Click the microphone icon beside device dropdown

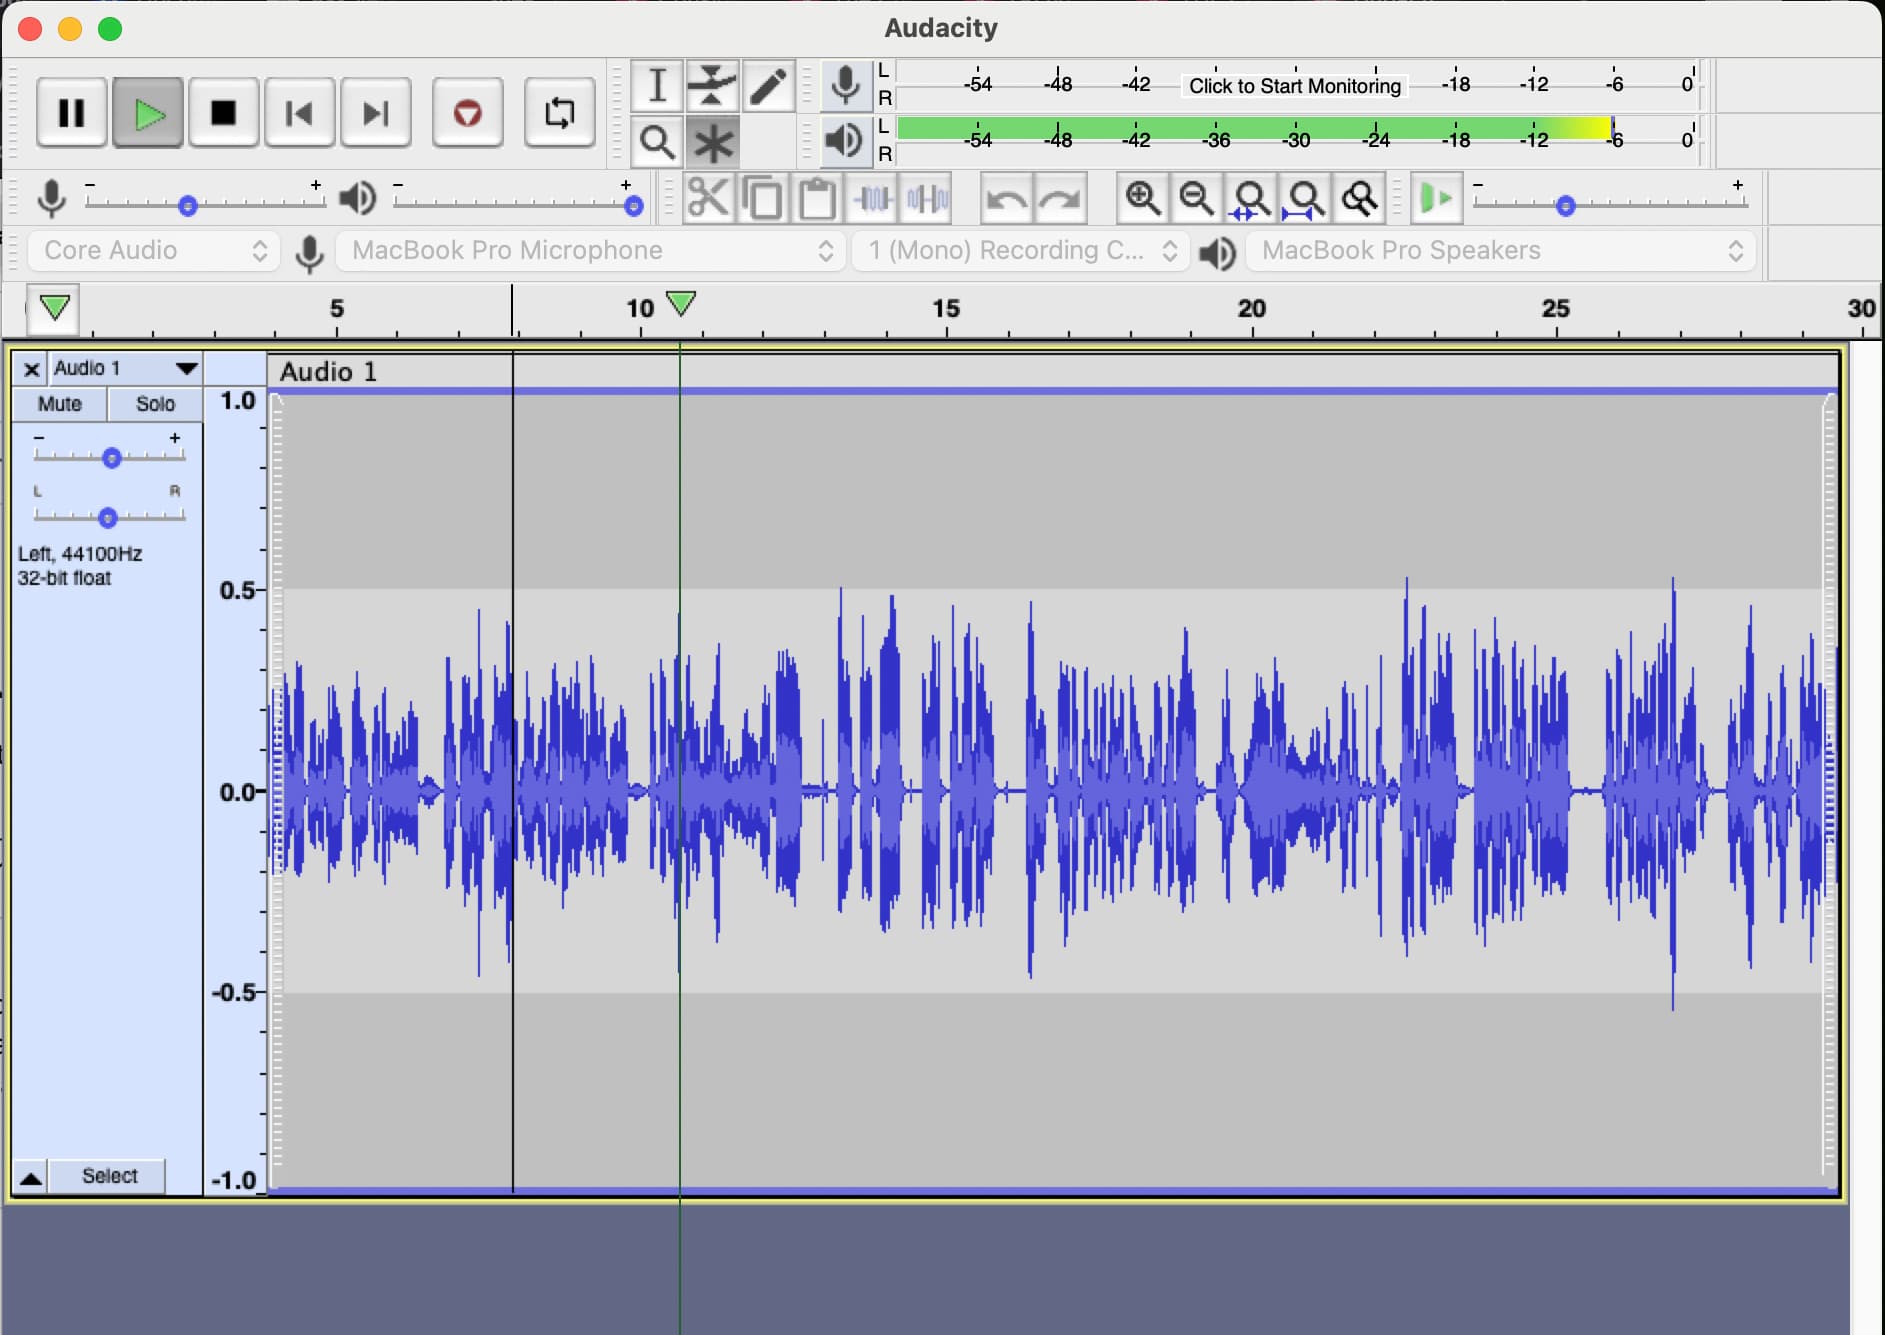309,253
